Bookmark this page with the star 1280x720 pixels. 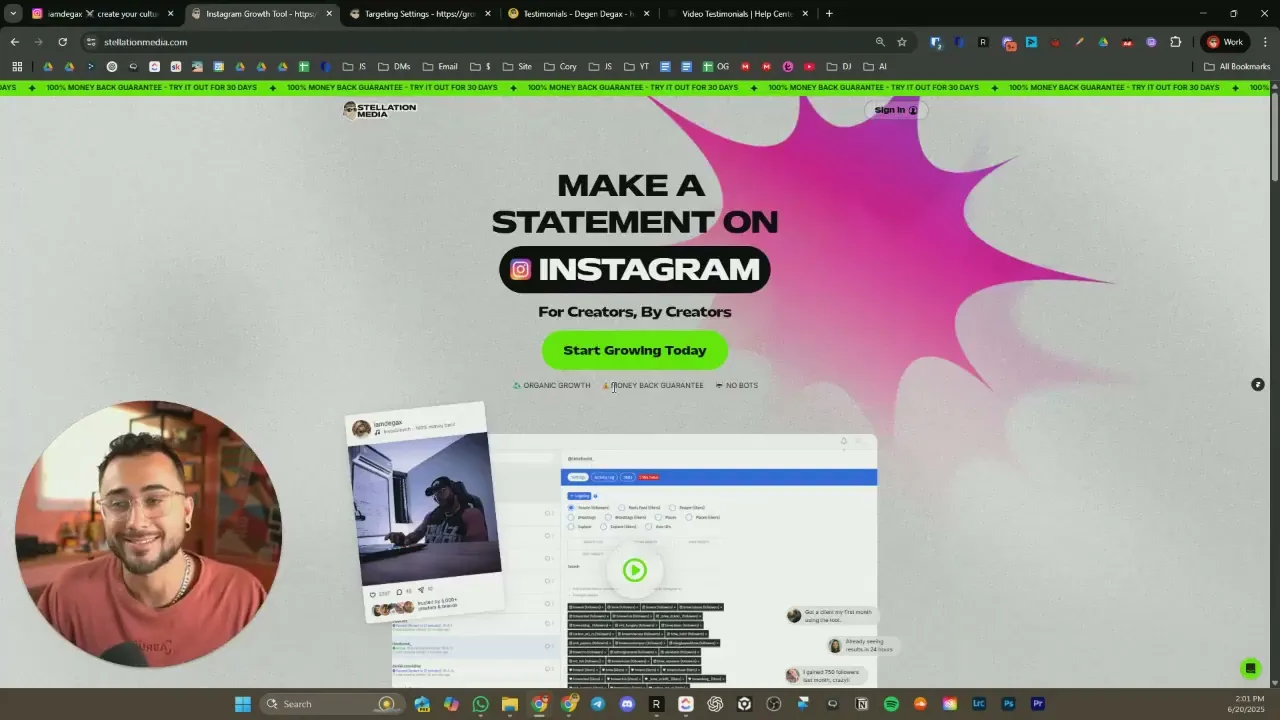(902, 42)
